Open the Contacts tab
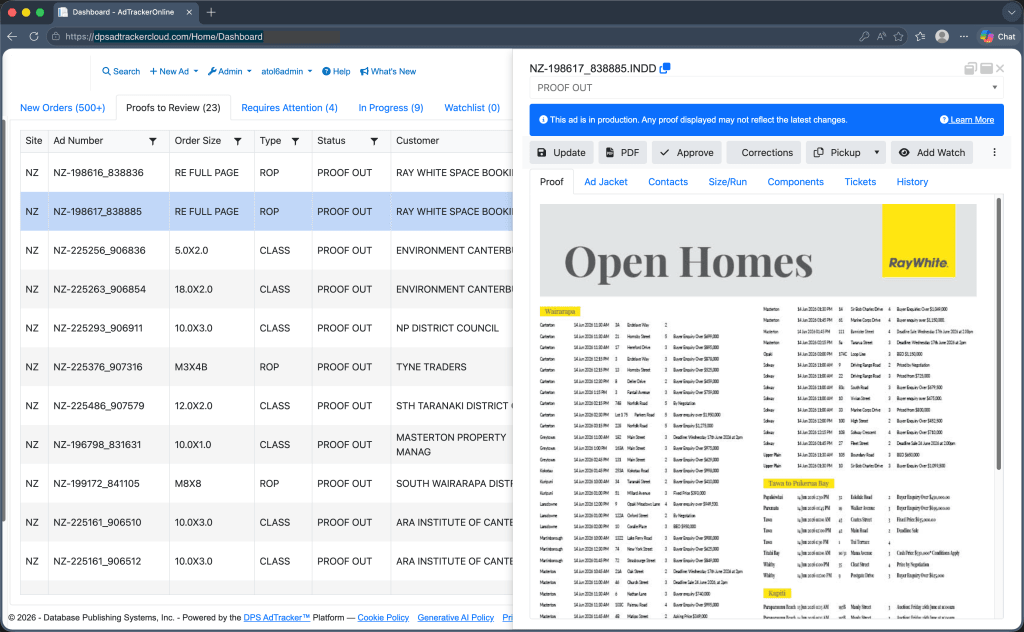 [x=667, y=182]
